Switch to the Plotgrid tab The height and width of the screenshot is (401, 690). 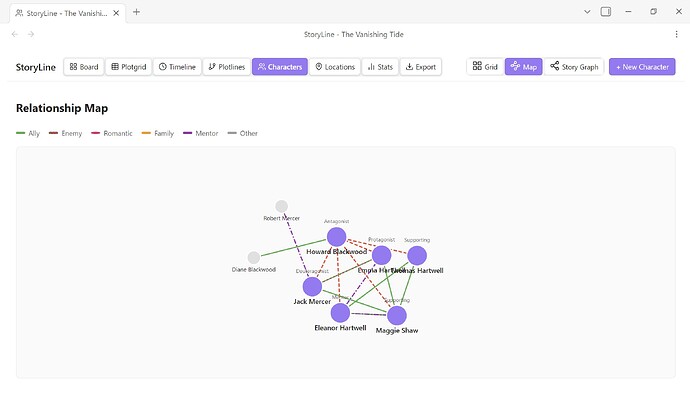pyautogui.click(x=128, y=67)
